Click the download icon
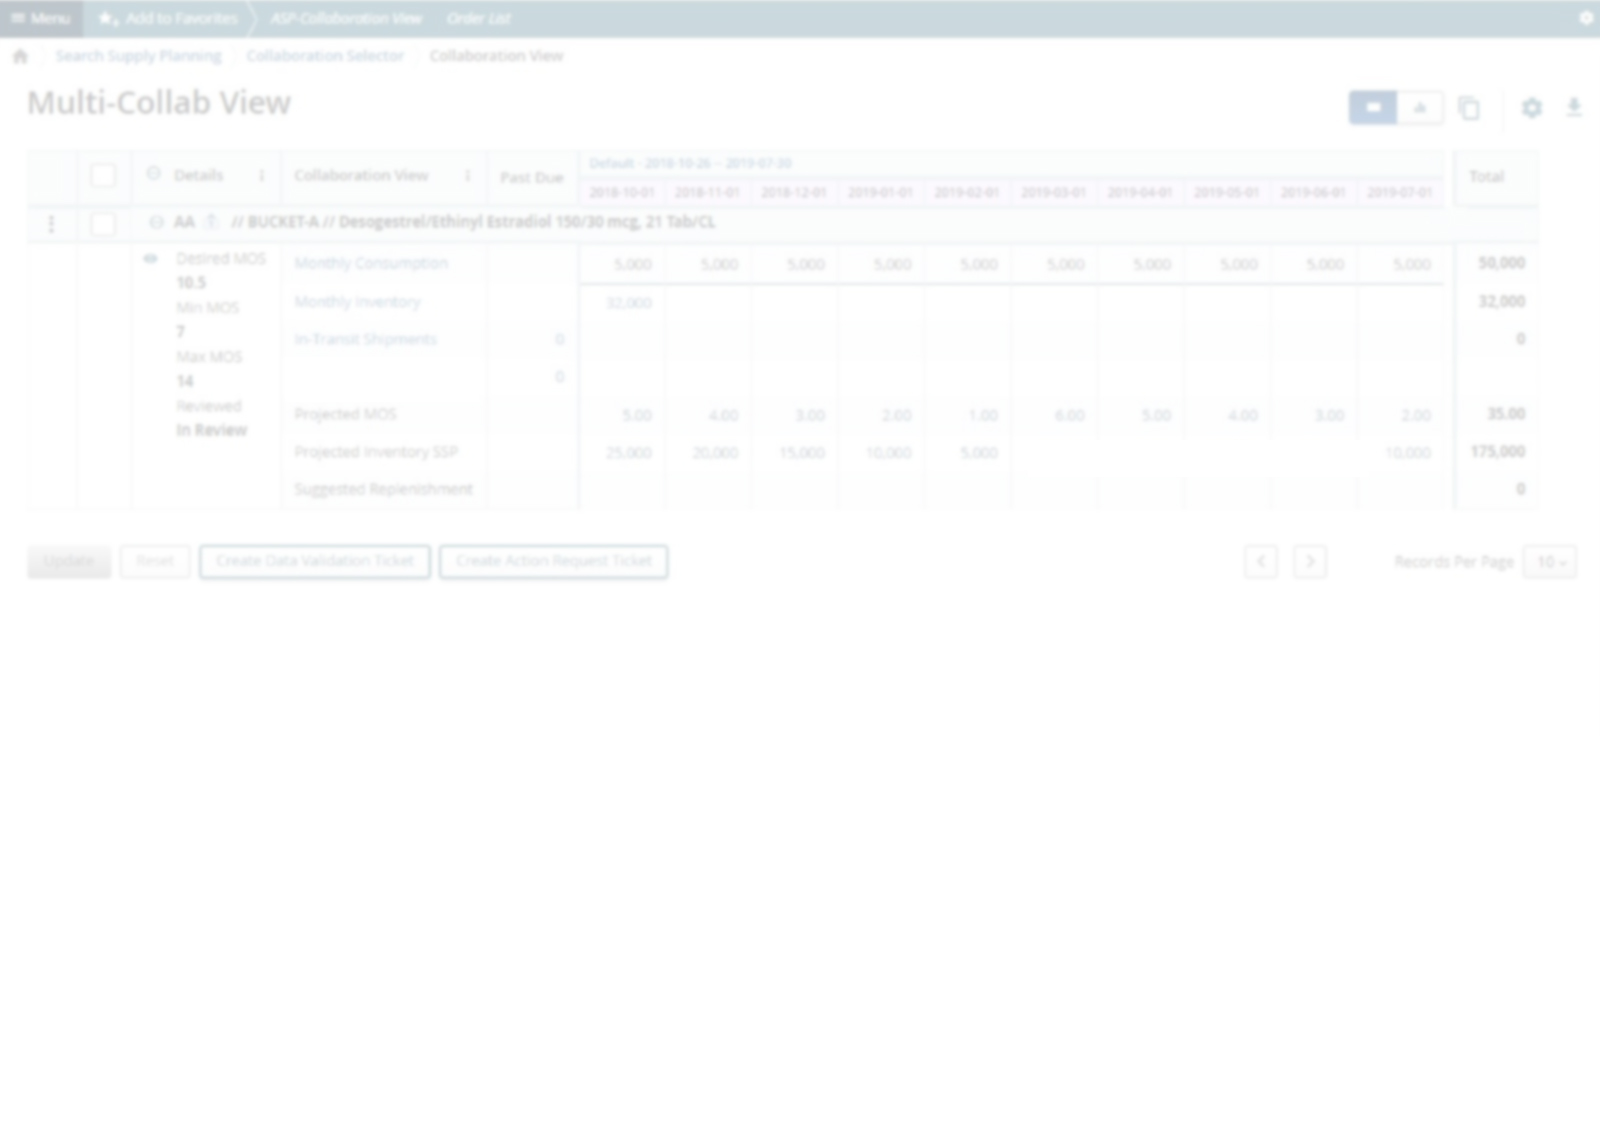 click(x=1574, y=108)
